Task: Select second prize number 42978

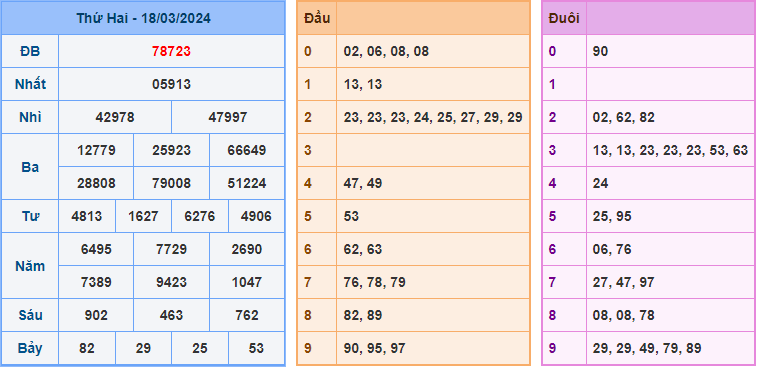Action: click(115, 117)
